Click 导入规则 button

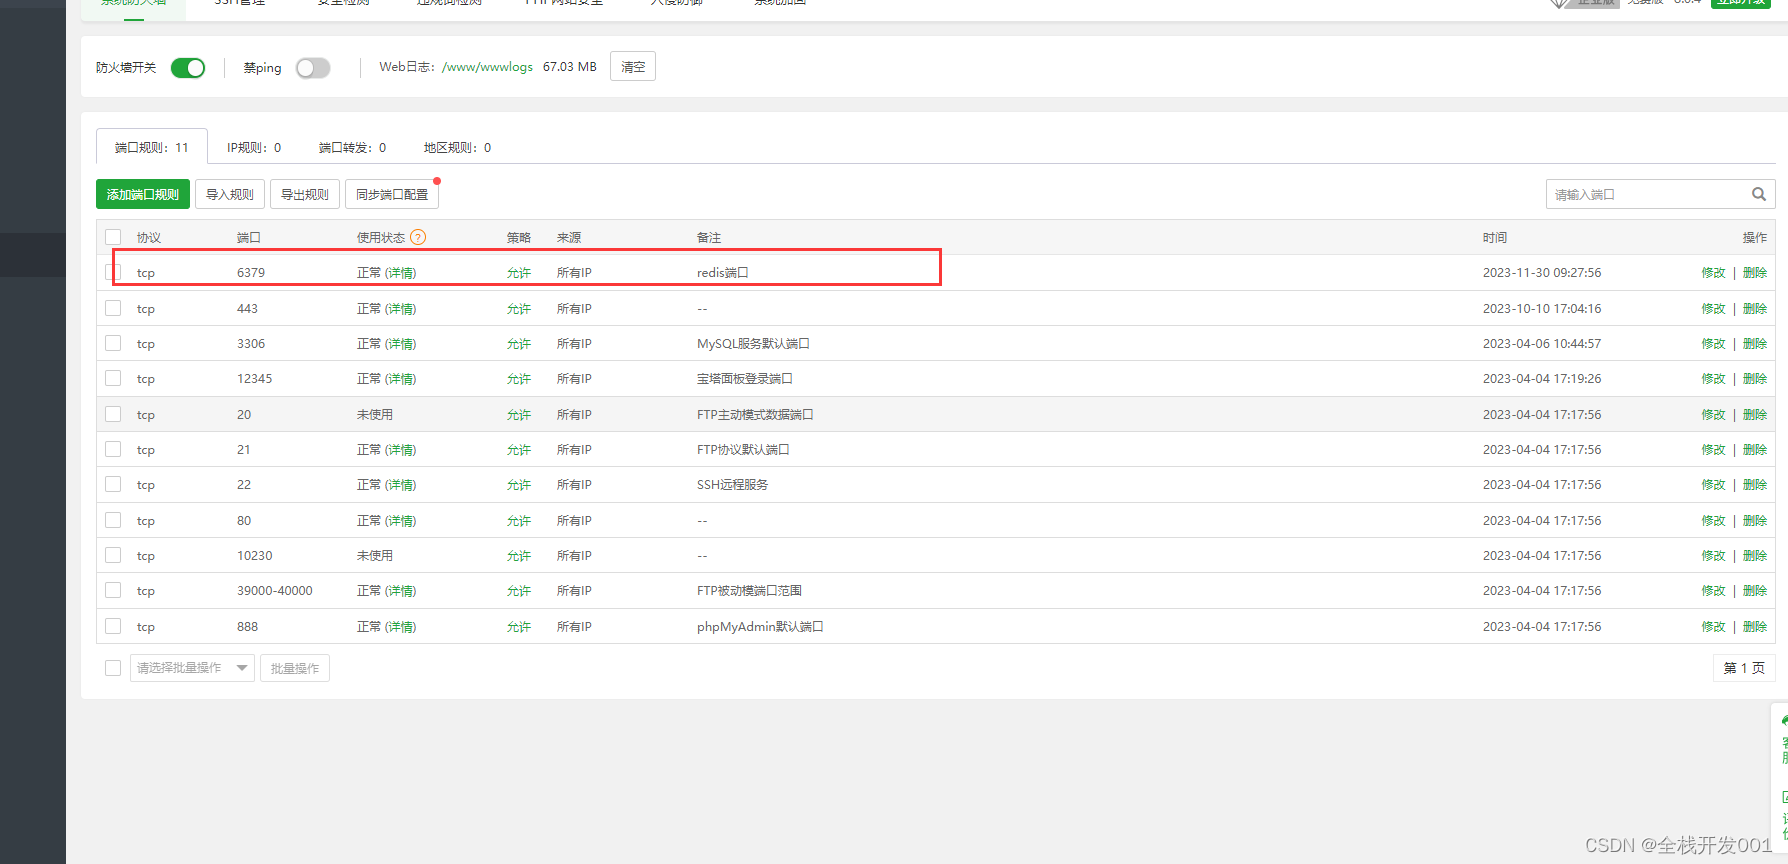230,194
